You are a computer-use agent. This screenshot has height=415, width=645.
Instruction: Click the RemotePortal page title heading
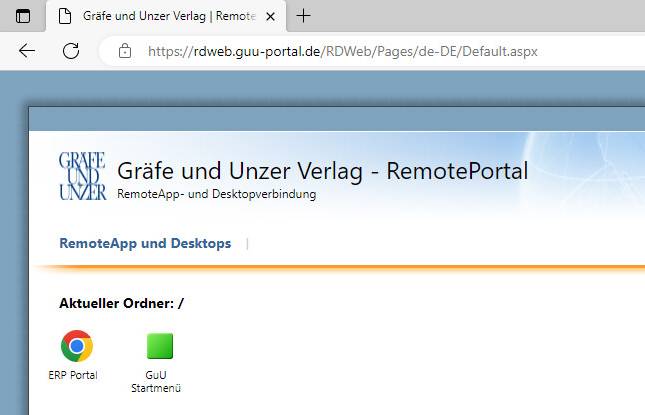pyautogui.click(x=322, y=171)
